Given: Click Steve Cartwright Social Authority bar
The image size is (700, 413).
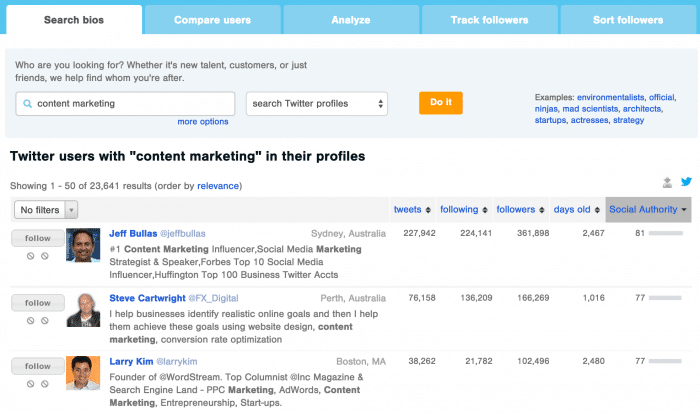Looking at the screenshot, I should [665, 298].
